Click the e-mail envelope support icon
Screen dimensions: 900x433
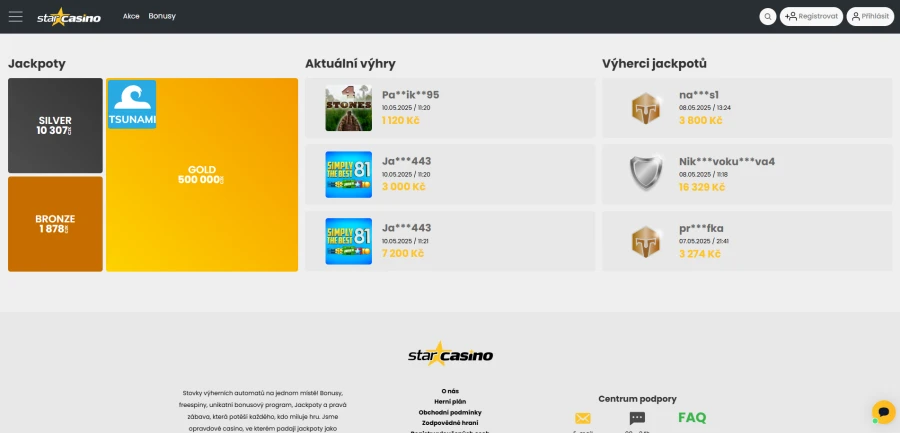coord(583,418)
